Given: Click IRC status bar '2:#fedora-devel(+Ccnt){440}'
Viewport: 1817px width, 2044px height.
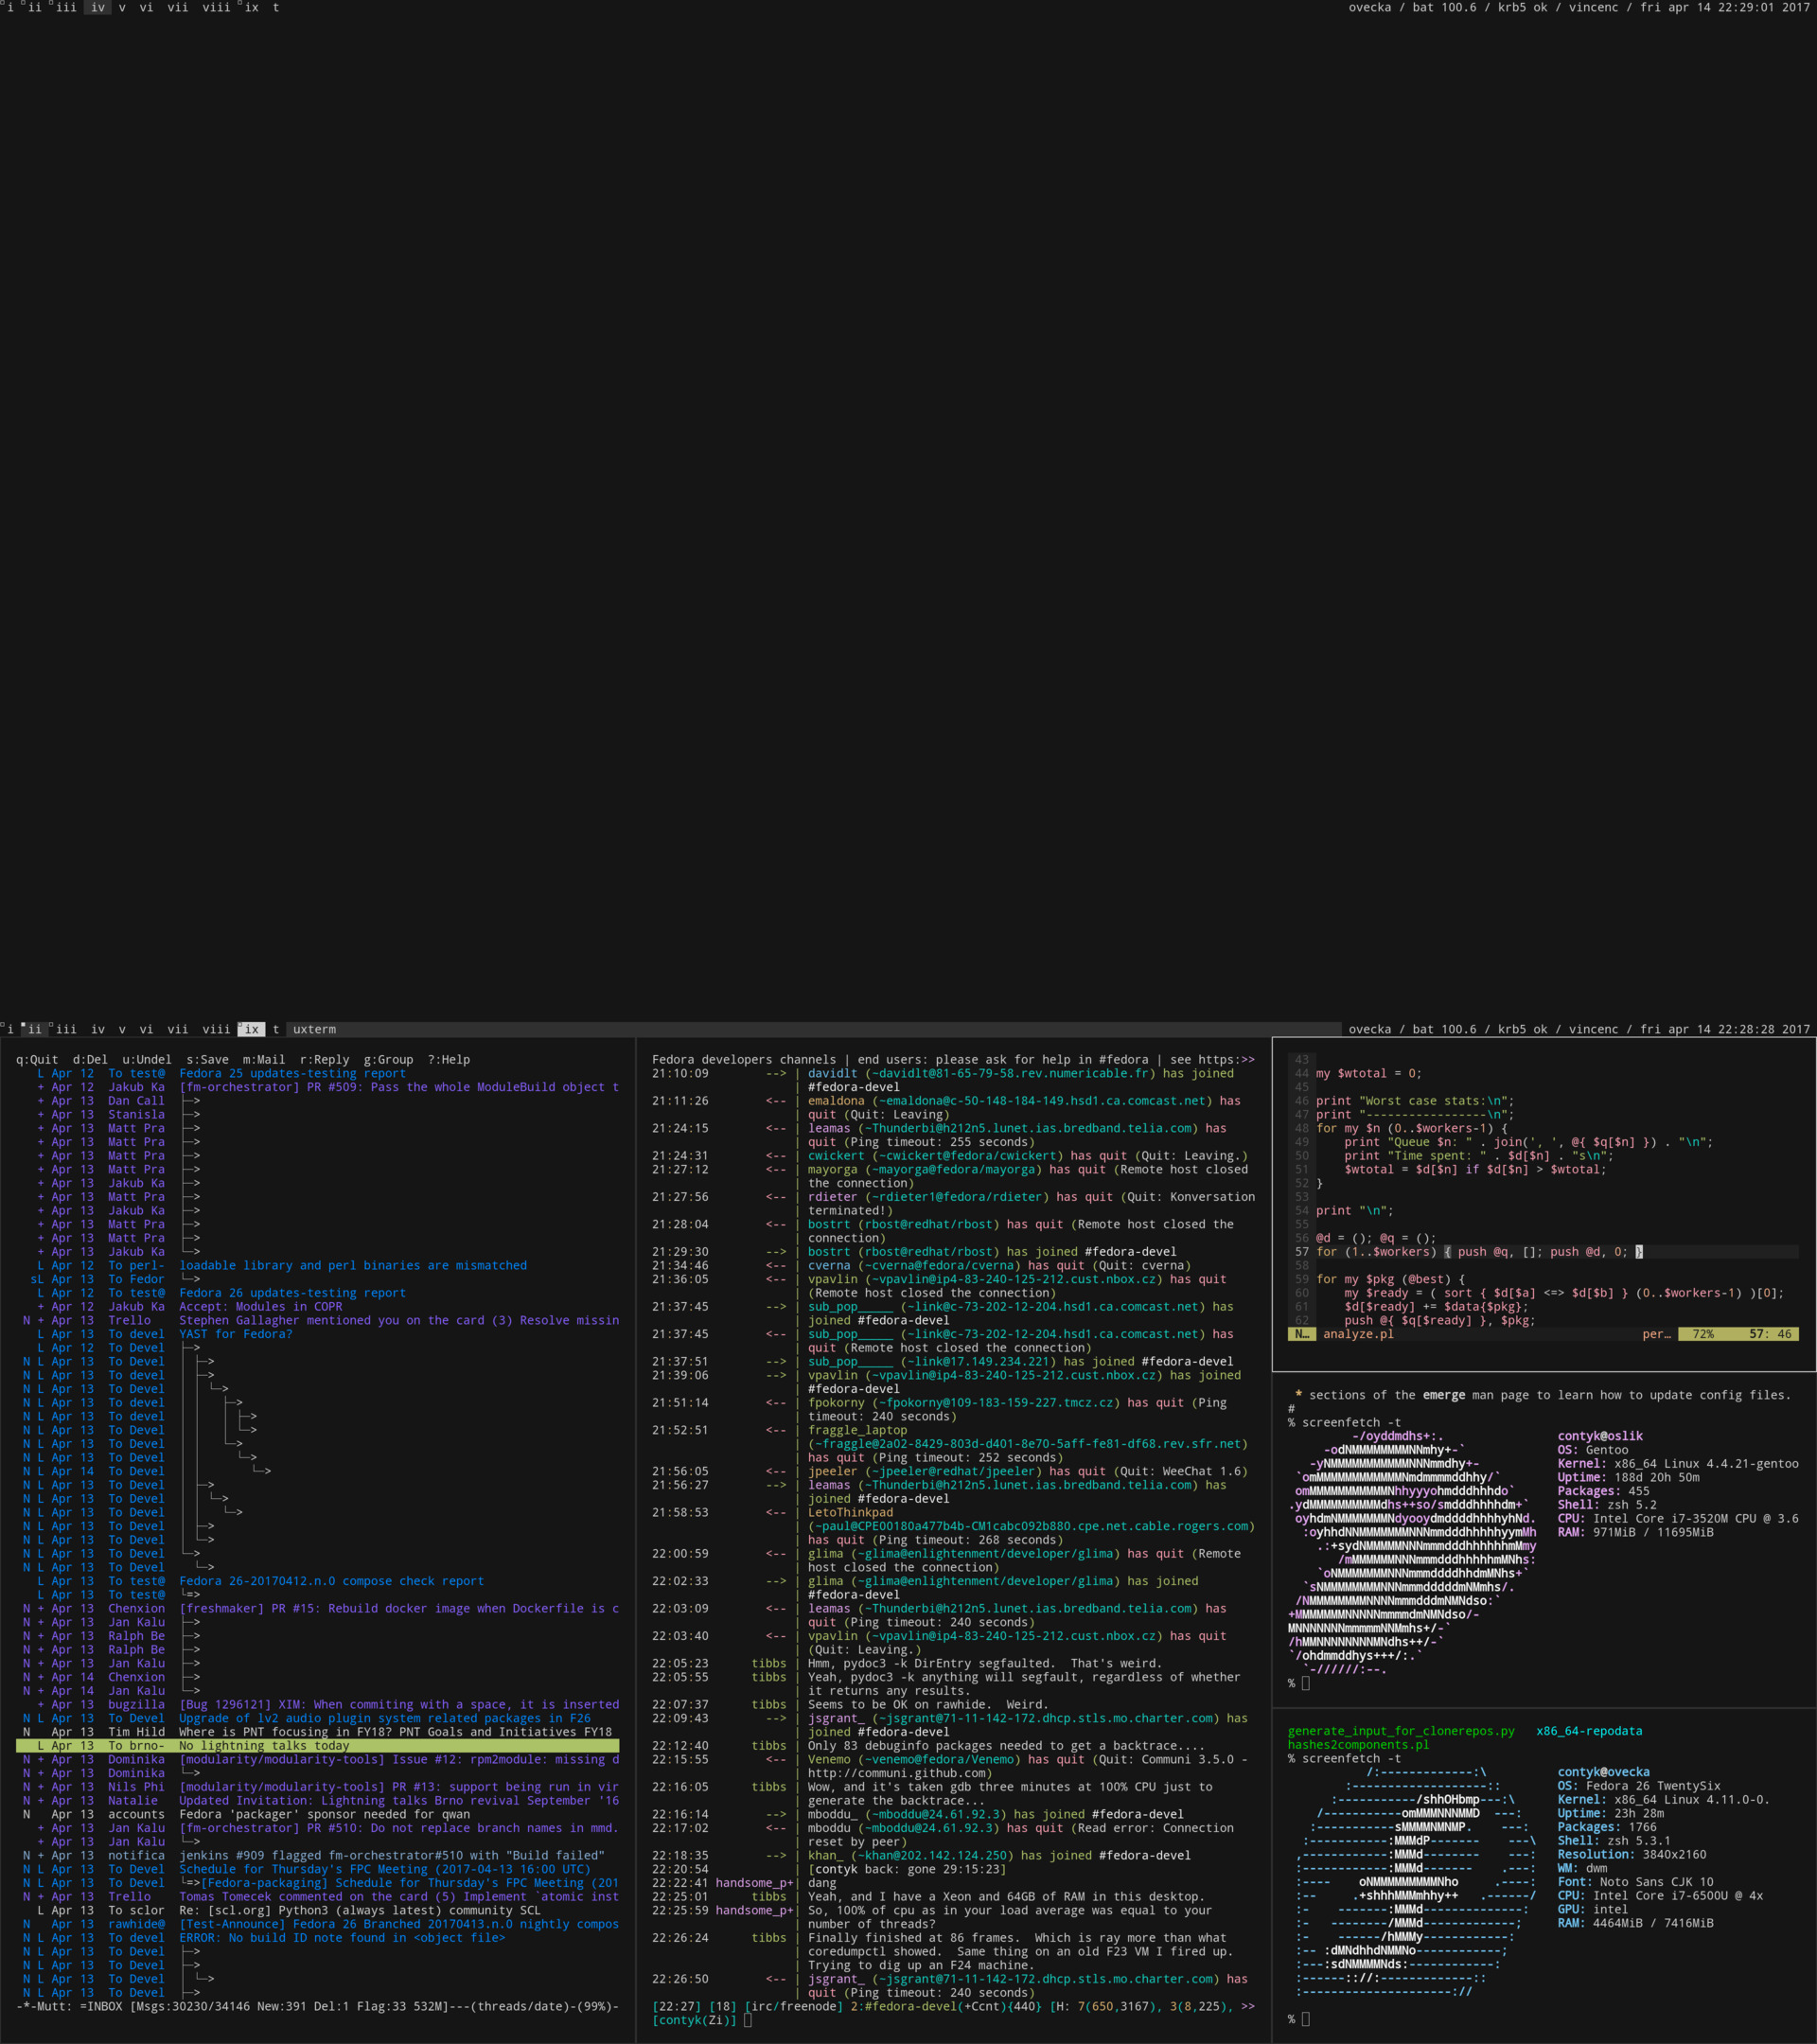Looking at the screenshot, I should click(x=943, y=2006).
